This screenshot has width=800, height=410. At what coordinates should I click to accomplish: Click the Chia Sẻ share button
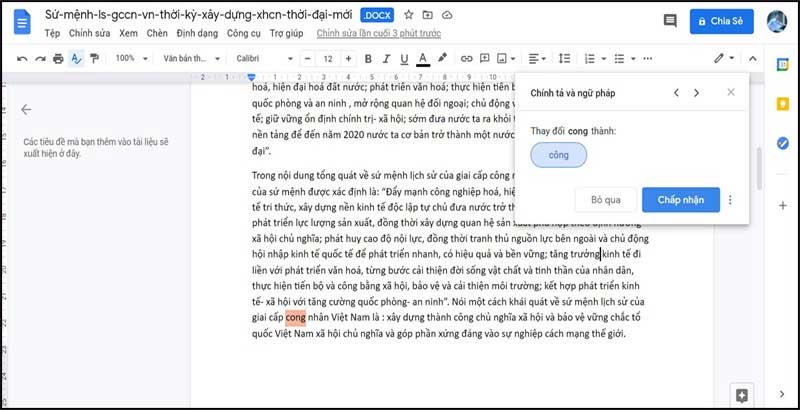(x=721, y=21)
